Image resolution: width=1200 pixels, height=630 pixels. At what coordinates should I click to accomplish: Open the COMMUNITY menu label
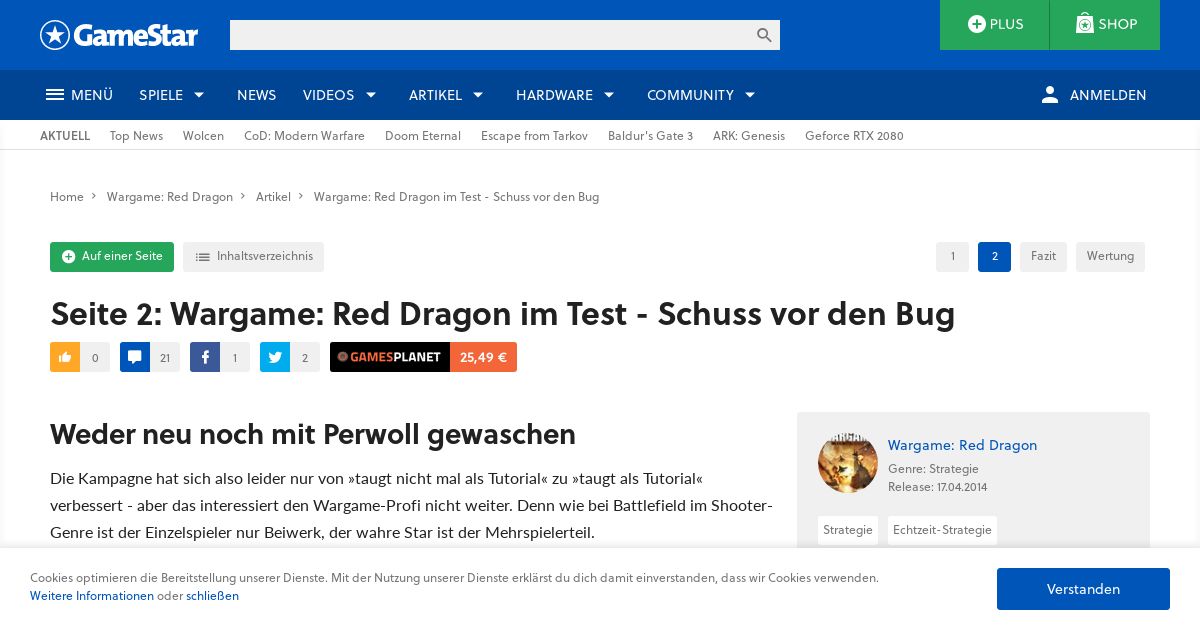coord(690,95)
